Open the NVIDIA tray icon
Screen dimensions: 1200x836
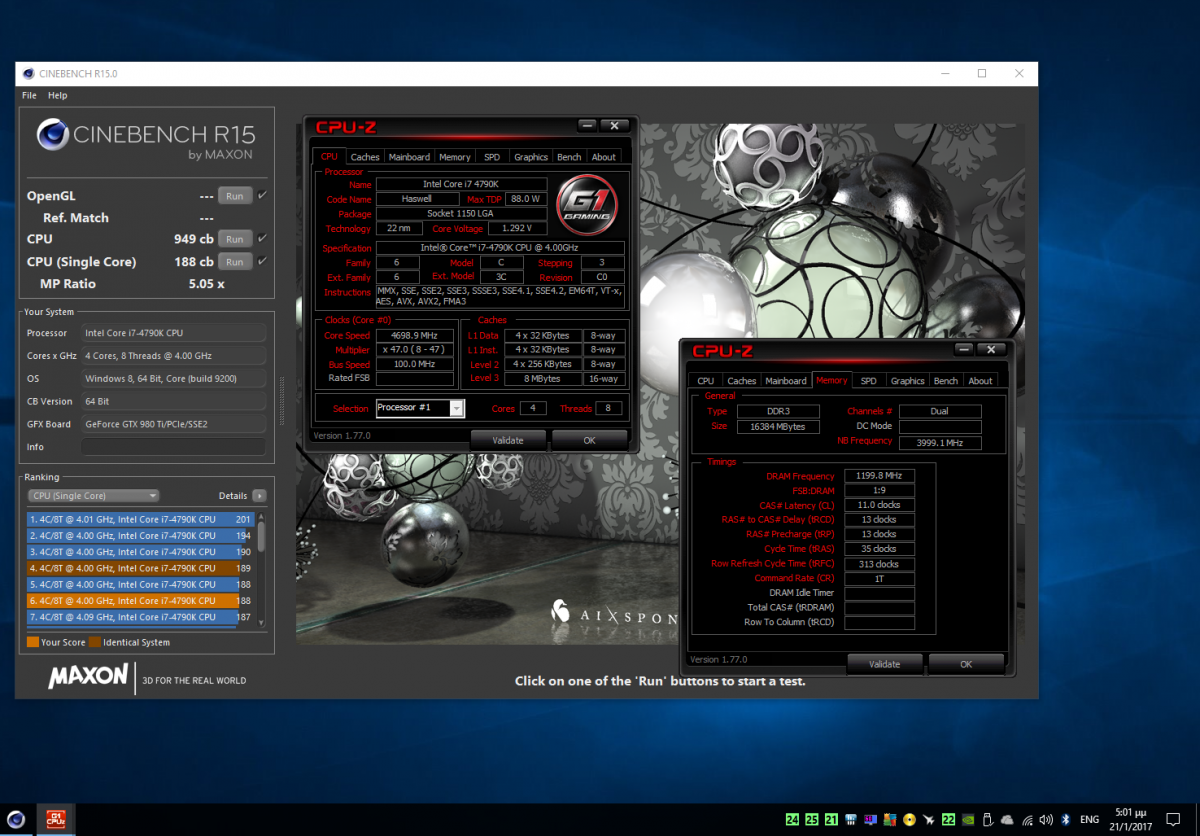pos(967,820)
